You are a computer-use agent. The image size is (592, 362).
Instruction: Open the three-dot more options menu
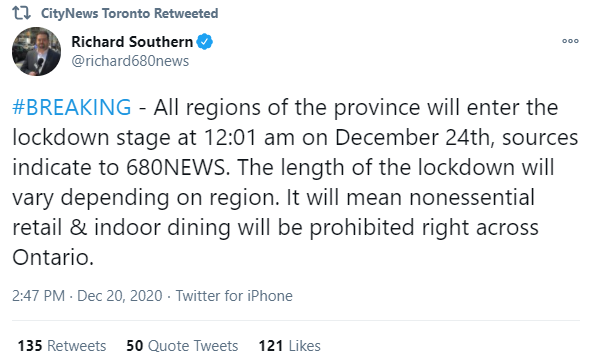pos(570,41)
